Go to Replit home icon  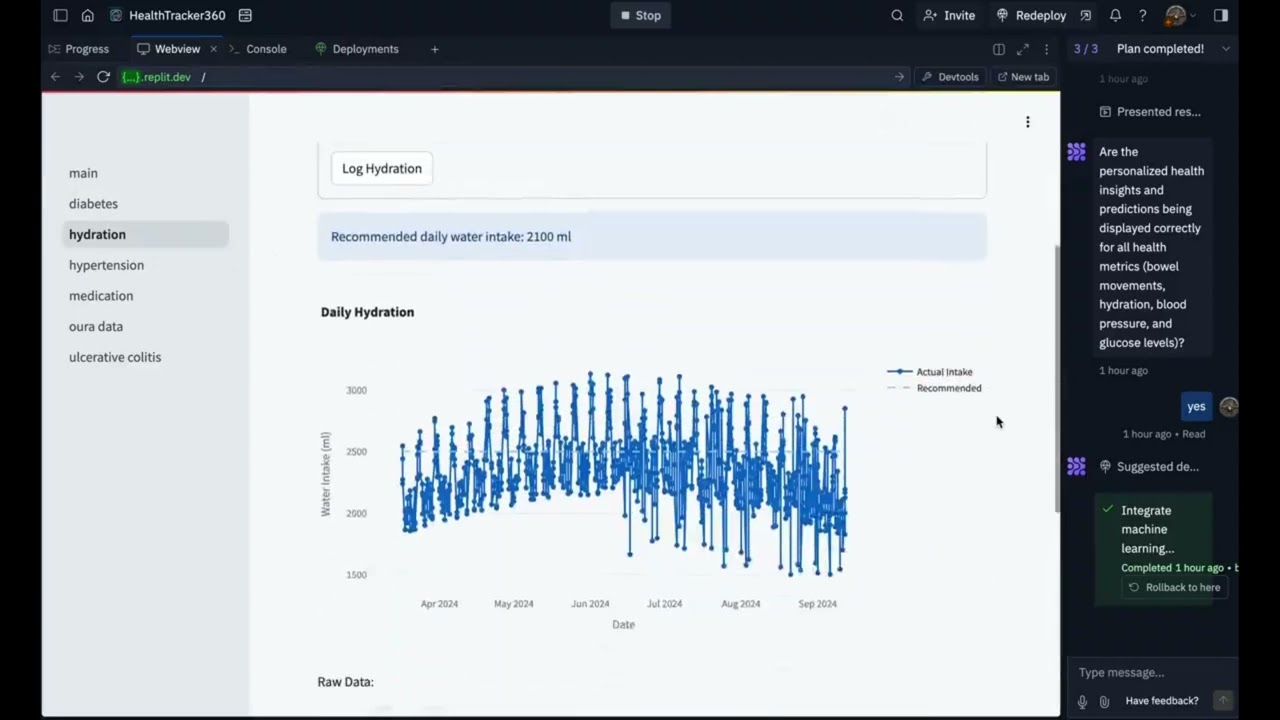(87, 15)
